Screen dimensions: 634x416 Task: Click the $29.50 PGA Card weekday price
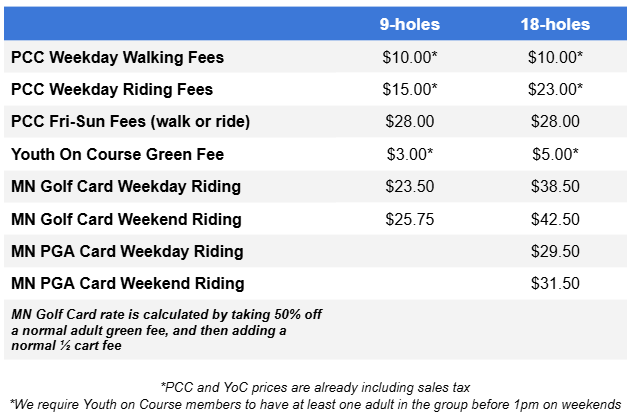click(555, 251)
